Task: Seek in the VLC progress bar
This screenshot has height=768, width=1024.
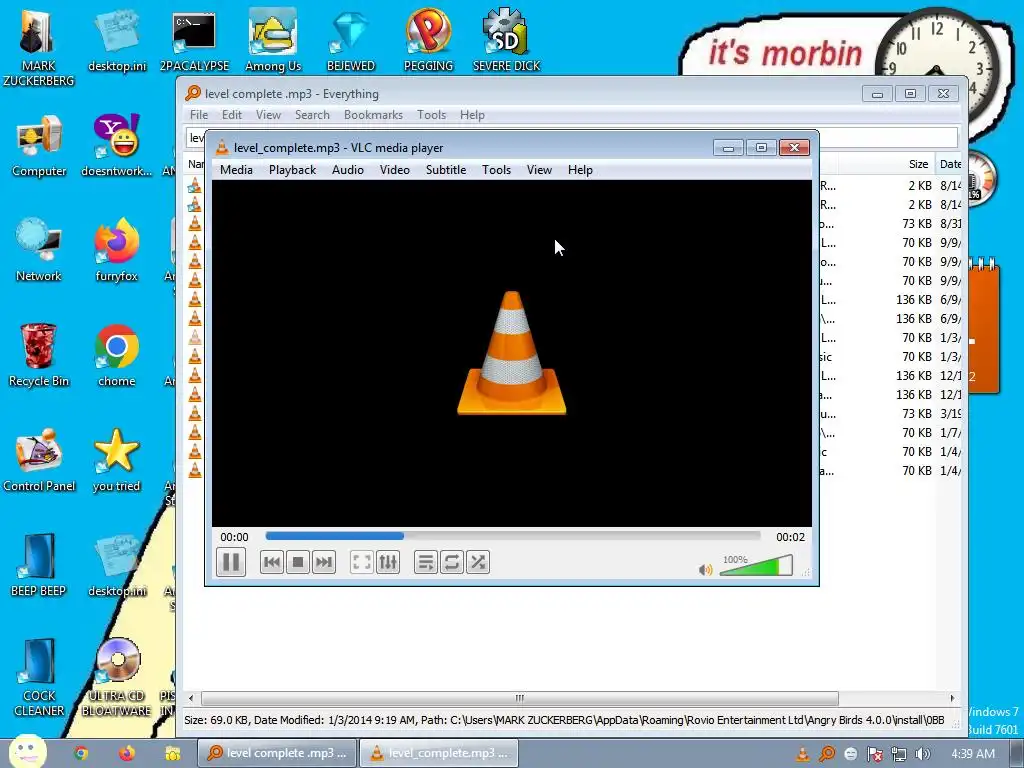Action: coord(513,536)
